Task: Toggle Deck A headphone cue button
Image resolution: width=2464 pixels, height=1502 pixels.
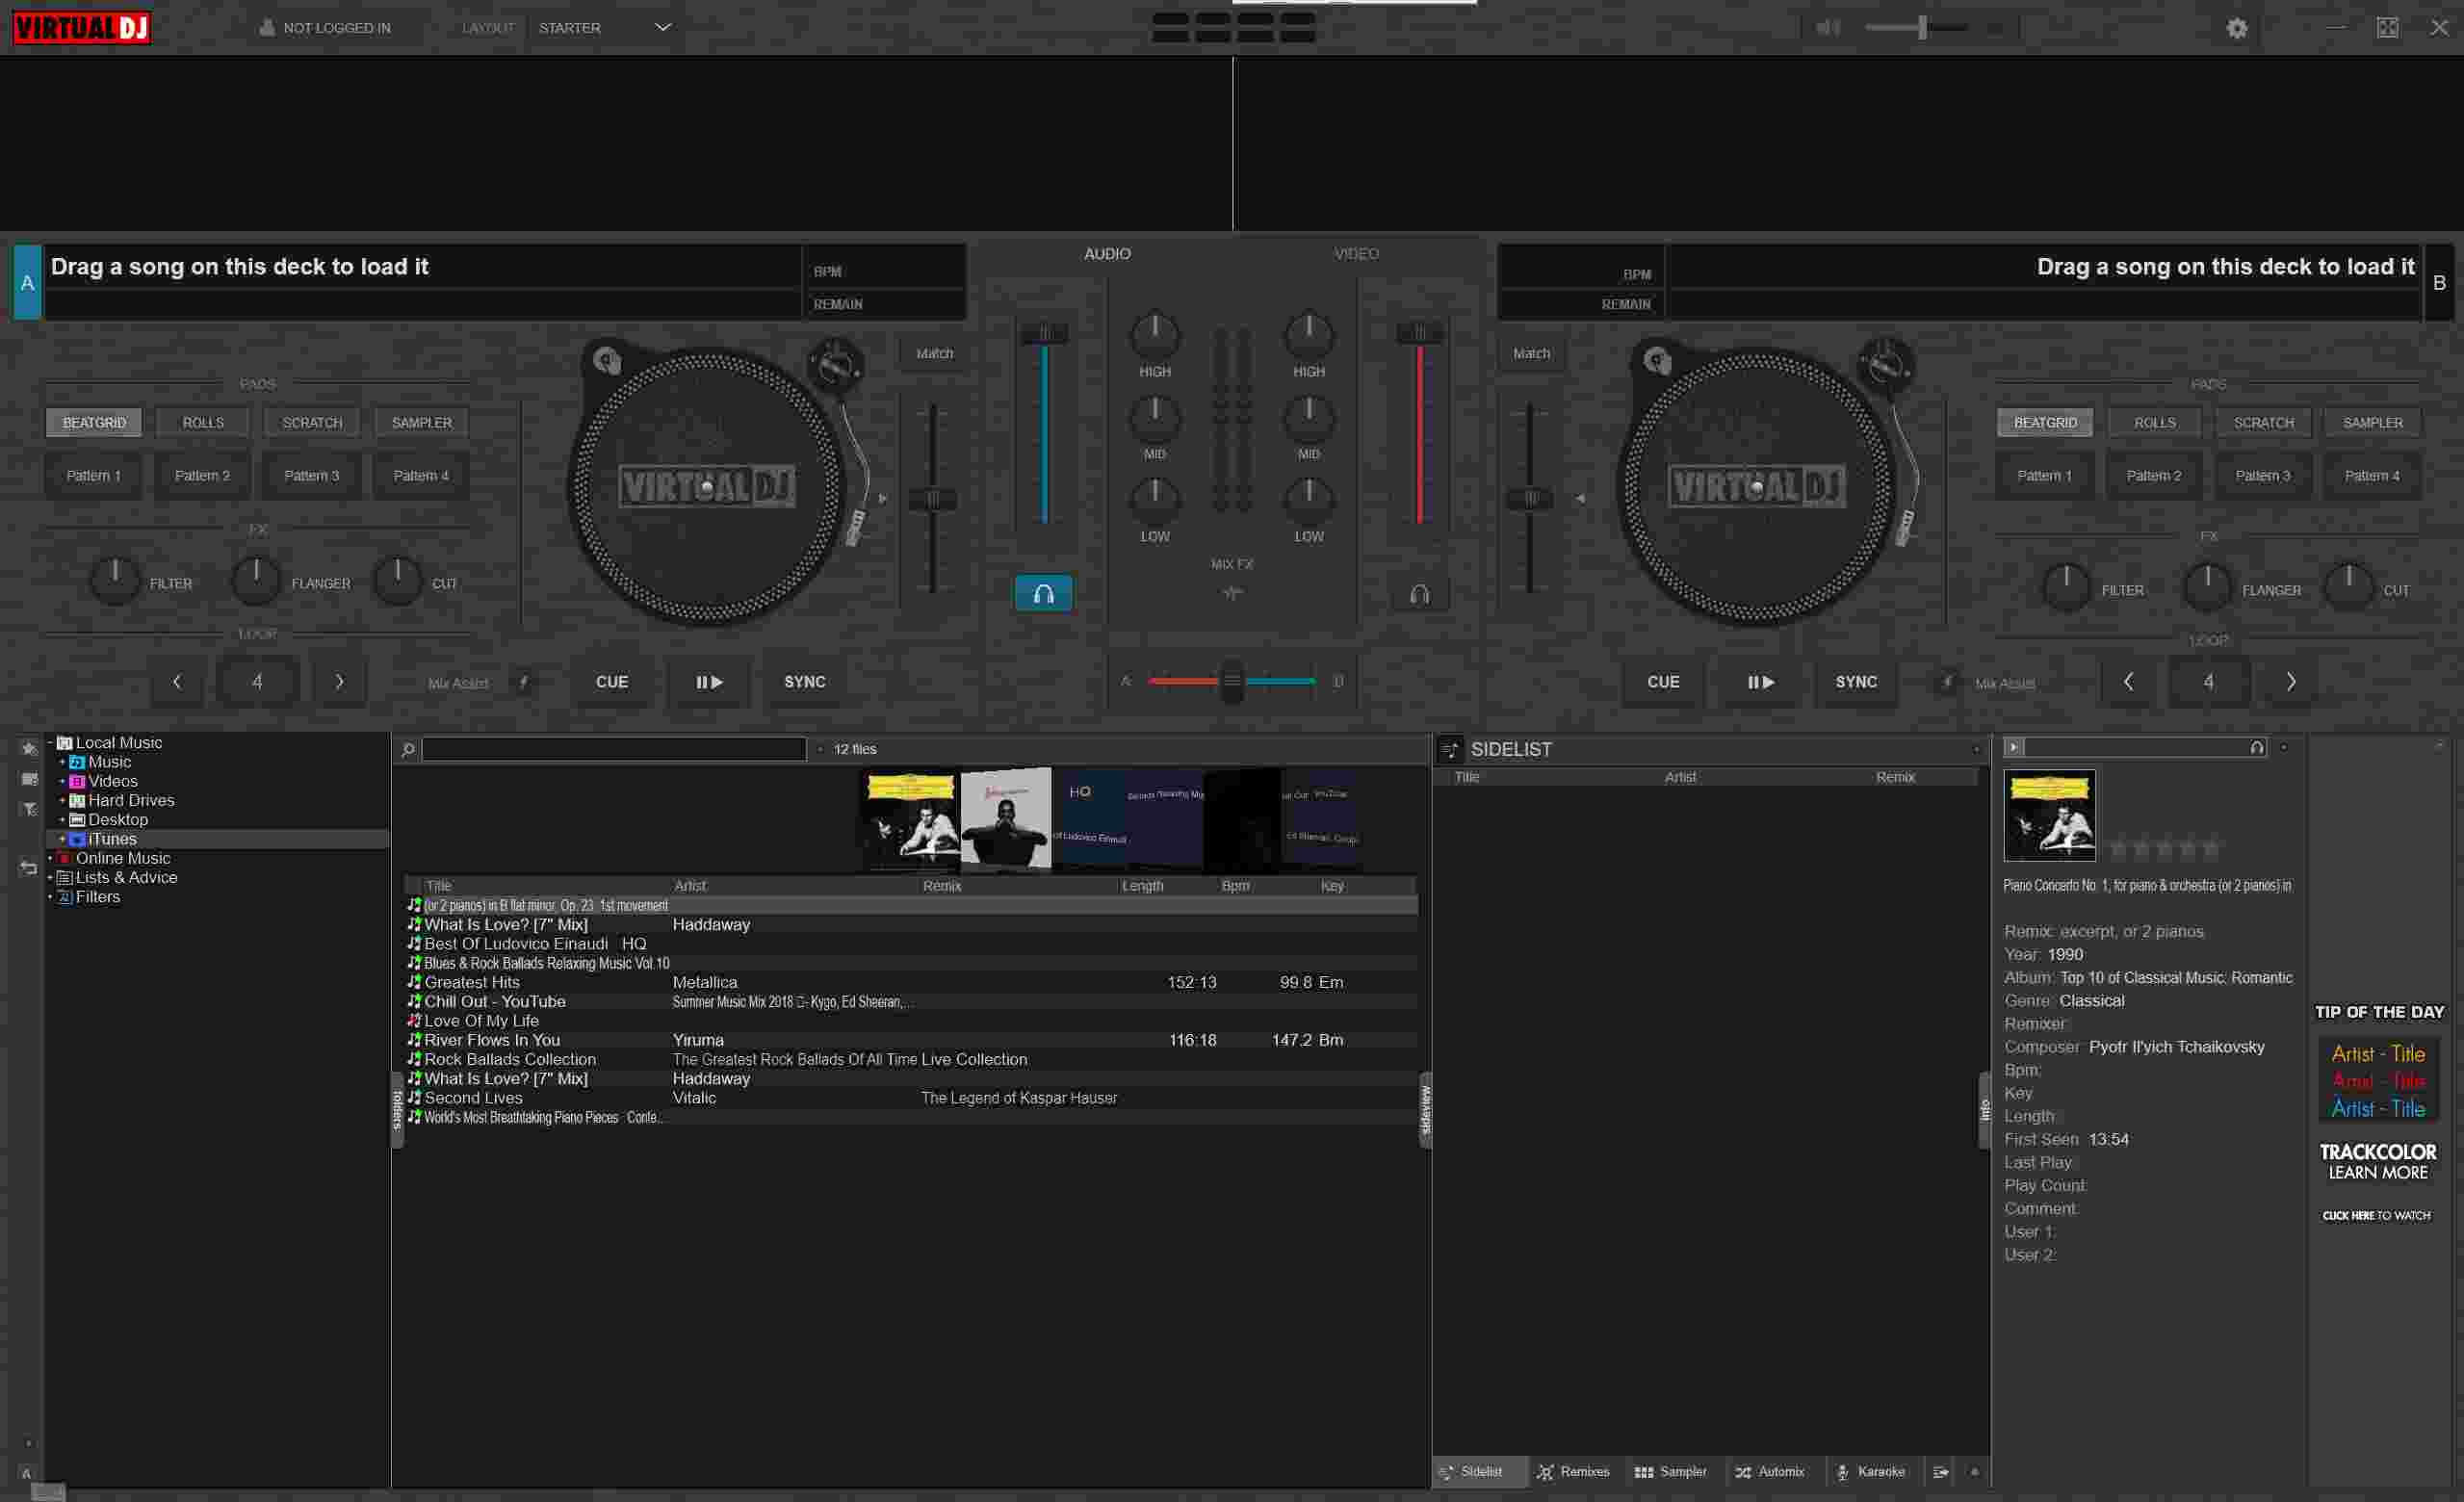Action: 1043,593
